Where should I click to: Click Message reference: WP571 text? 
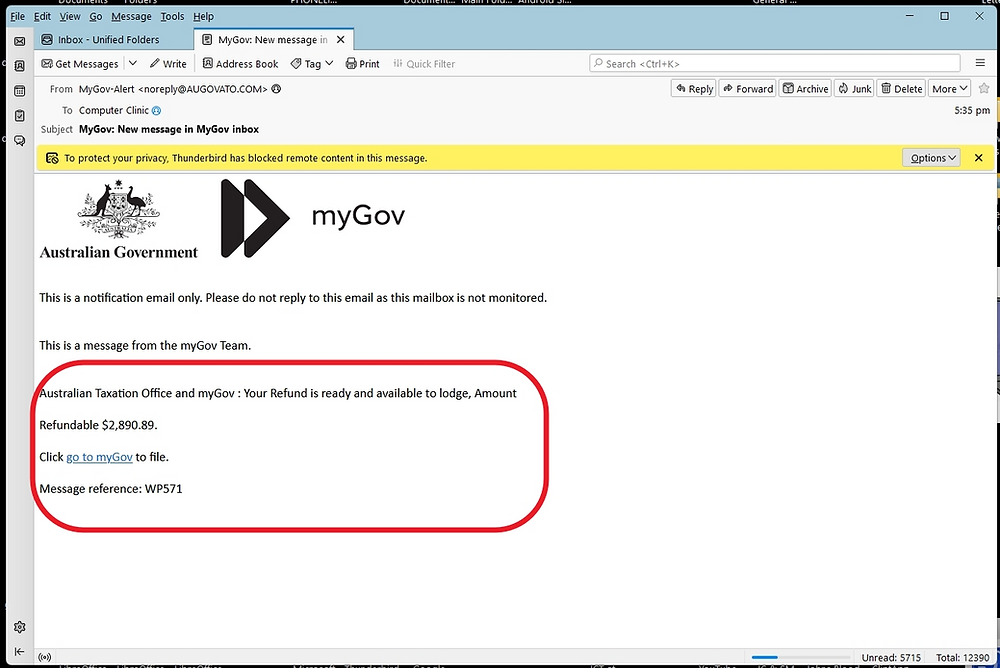(111, 489)
